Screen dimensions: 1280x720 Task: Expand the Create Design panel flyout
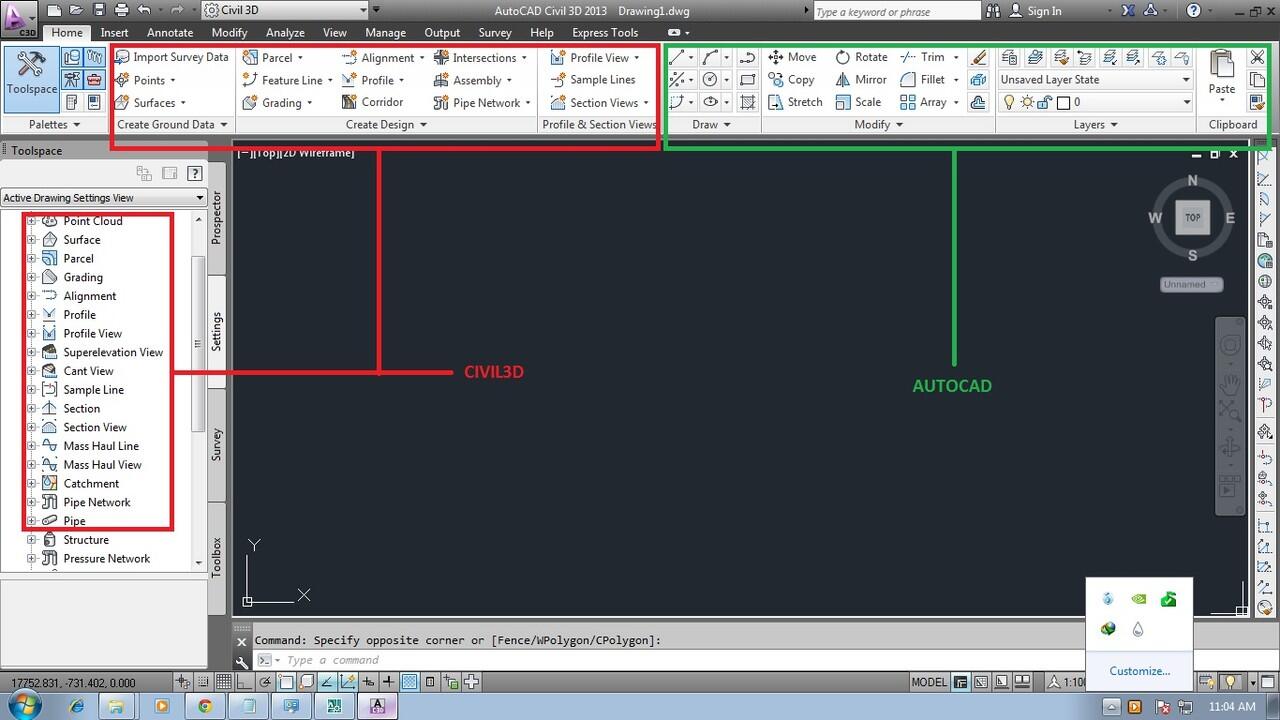point(386,125)
